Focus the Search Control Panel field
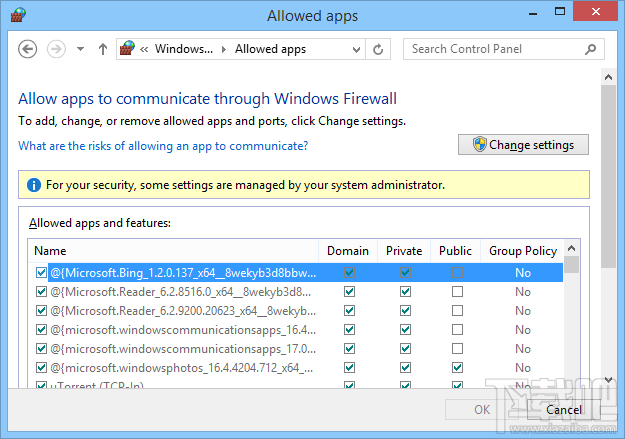Screen dimensions: 625x439 [504, 49]
